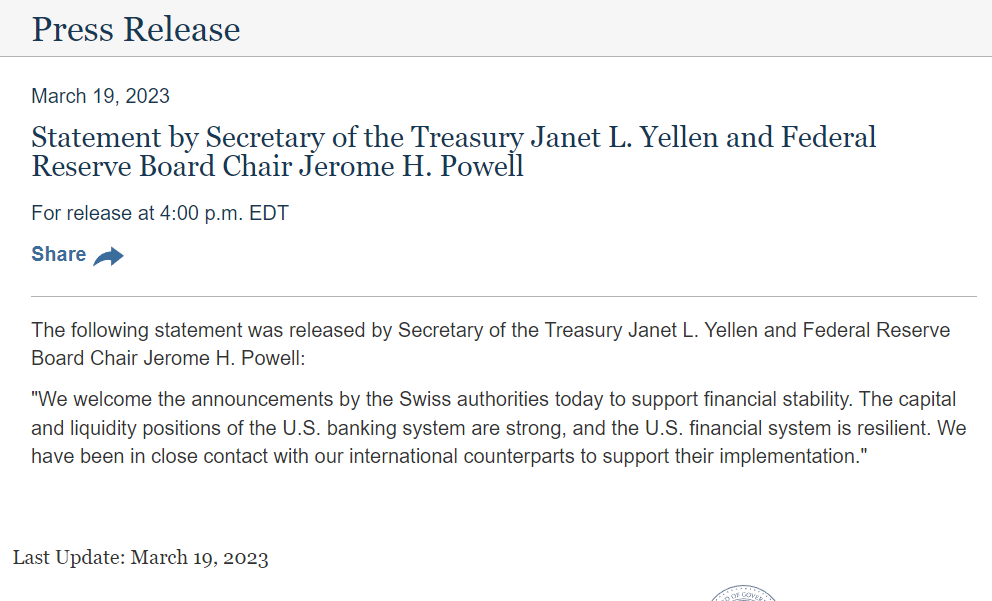Viewport: 992px width, 601px height.
Task: Click the Press Release page heading
Action: point(136,29)
